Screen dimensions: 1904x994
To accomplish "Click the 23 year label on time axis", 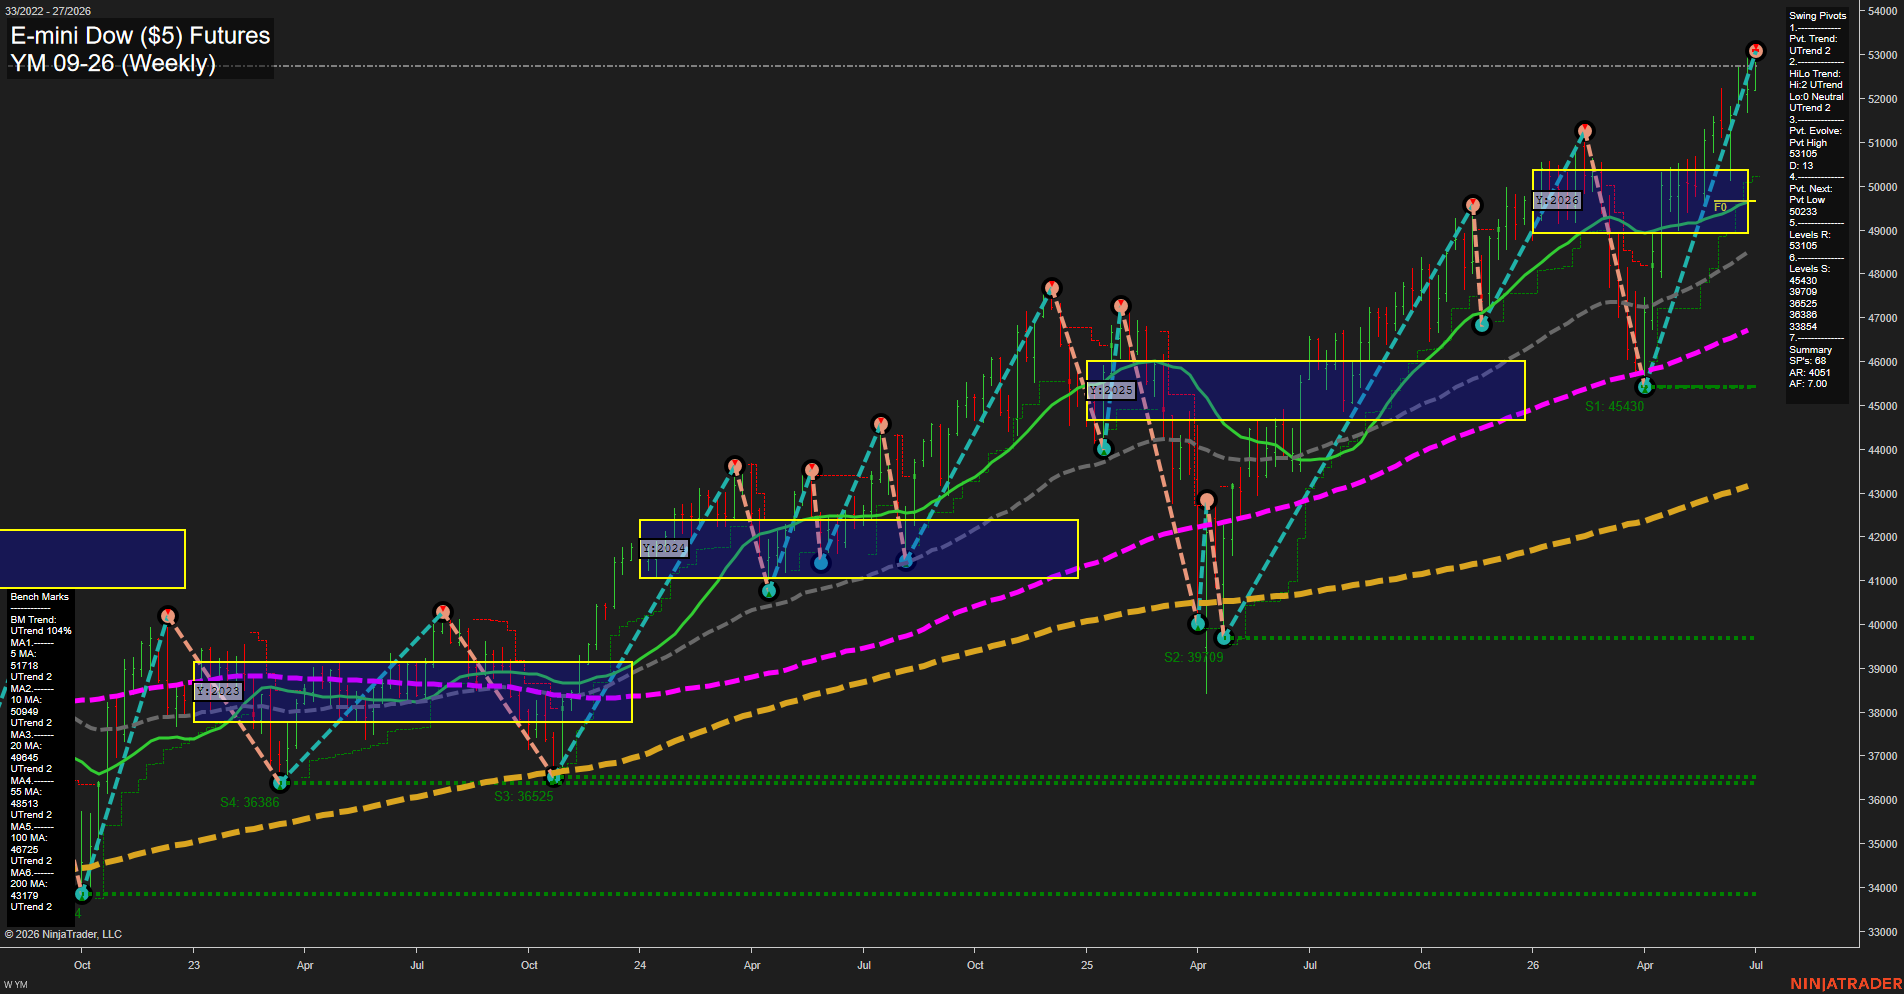I will point(194,965).
